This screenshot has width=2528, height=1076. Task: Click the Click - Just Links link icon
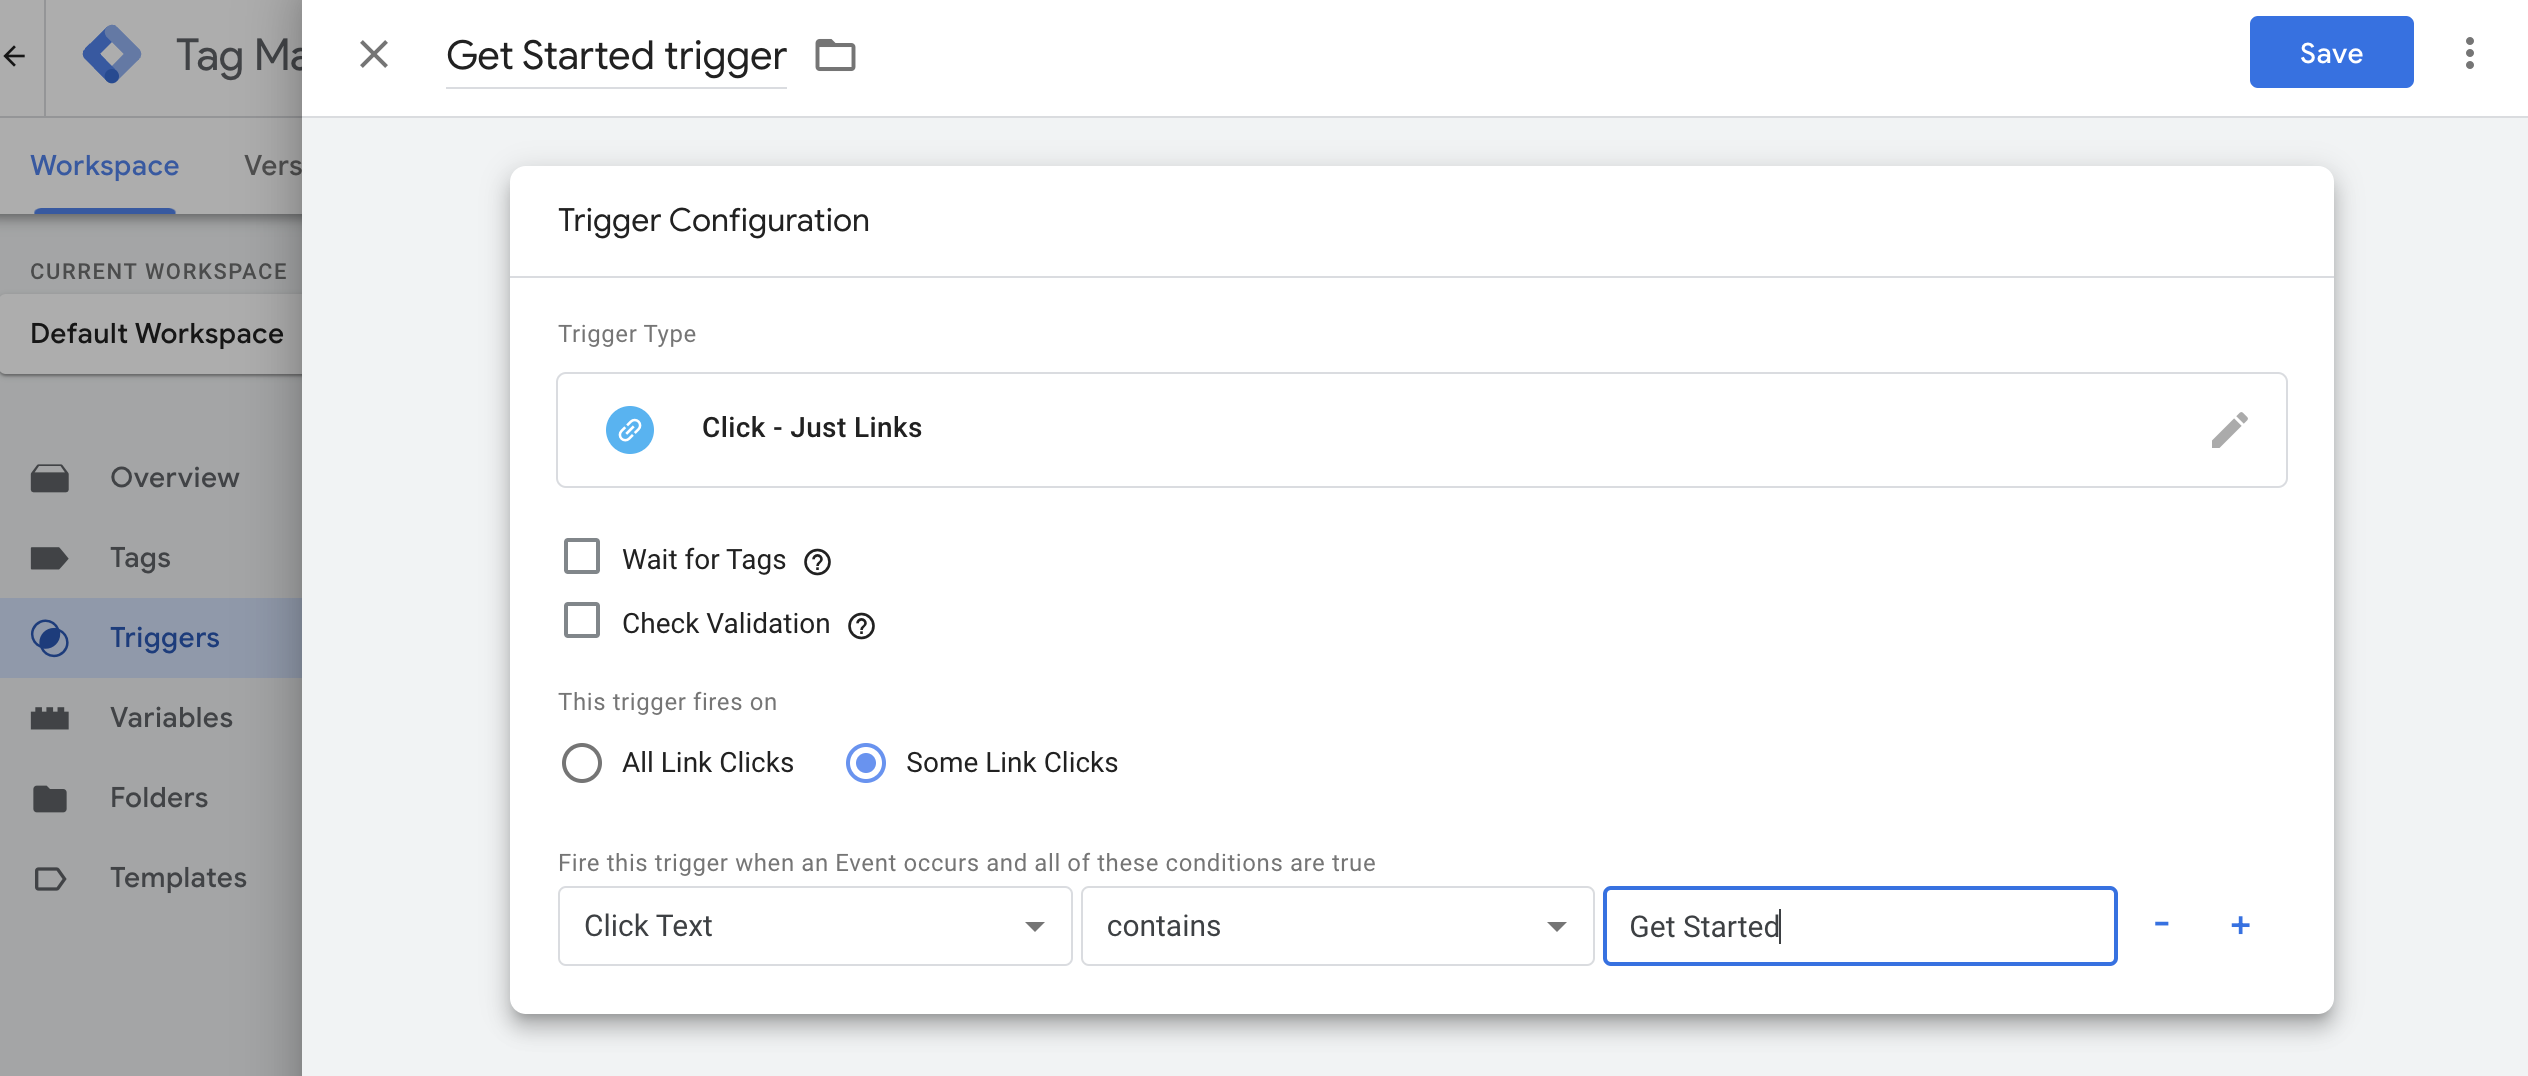[x=630, y=430]
